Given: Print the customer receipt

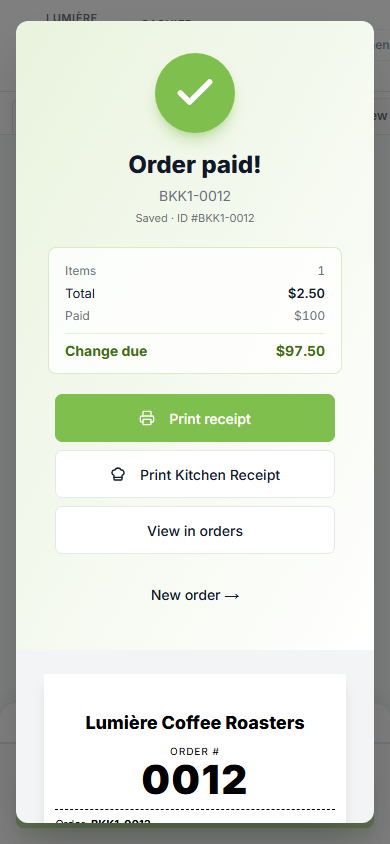Looking at the screenshot, I should (195, 418).
